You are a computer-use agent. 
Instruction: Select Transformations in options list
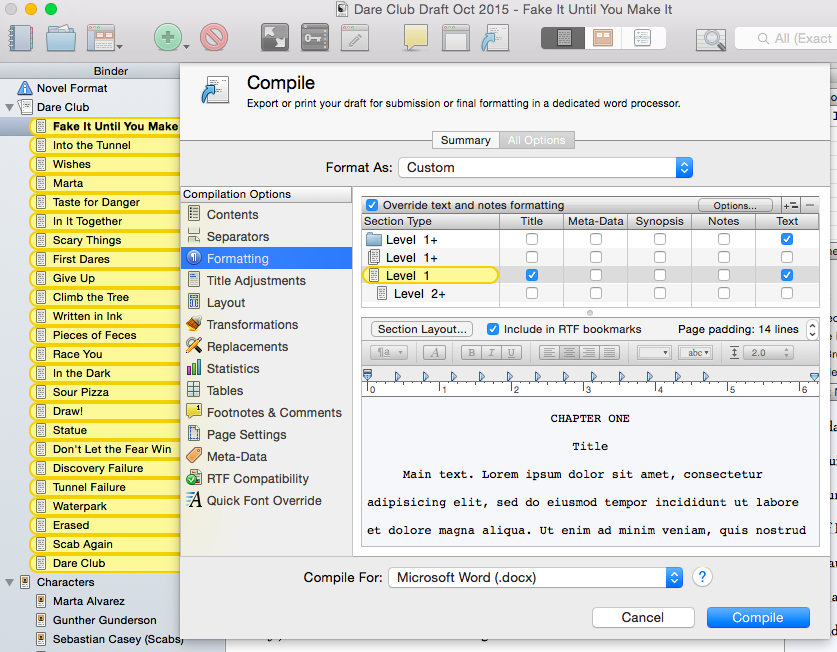(x=252, y=325)
